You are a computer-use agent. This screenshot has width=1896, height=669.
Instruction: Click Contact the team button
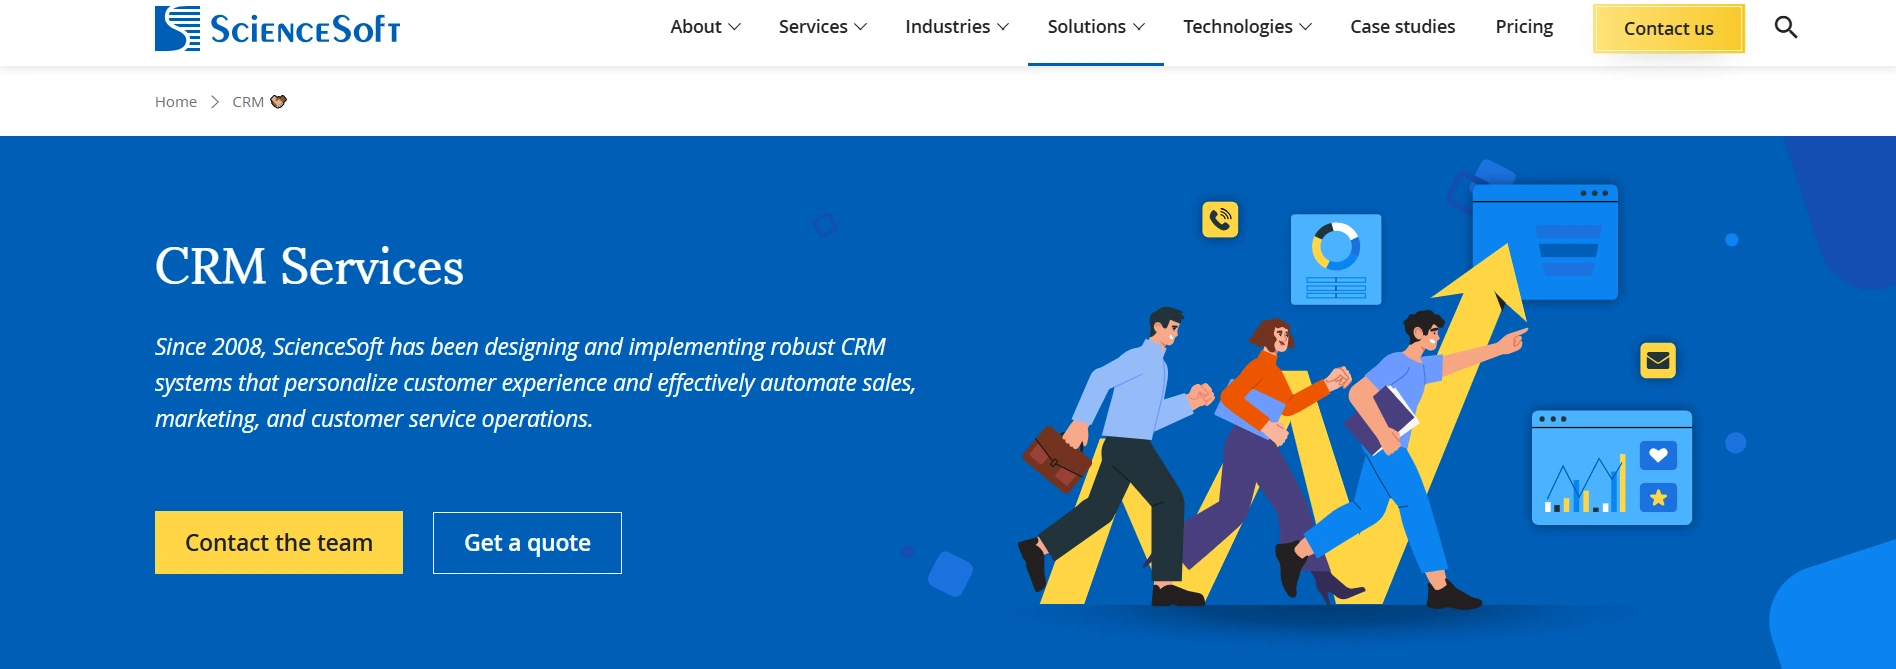pyautogui.click(x=279, y=542)
